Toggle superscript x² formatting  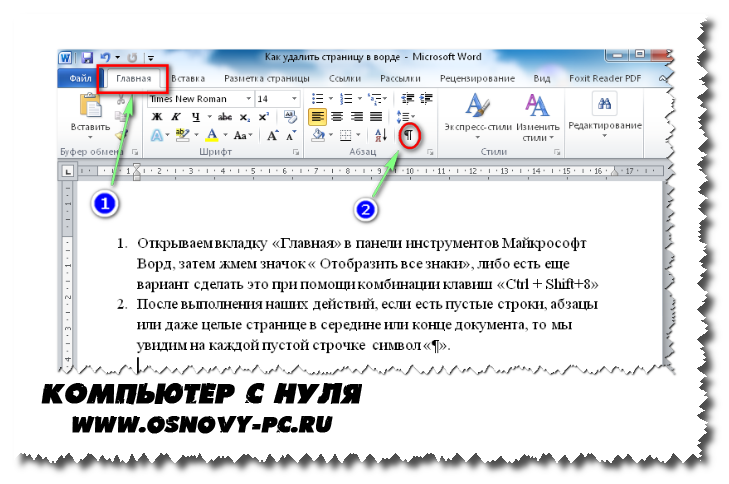(264, 117)
